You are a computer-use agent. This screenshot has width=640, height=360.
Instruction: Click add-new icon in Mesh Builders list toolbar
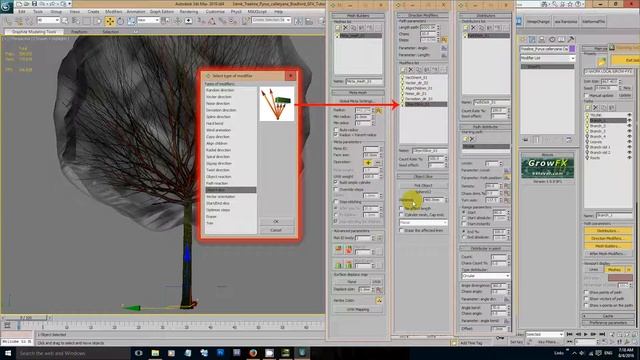point(338,28)
